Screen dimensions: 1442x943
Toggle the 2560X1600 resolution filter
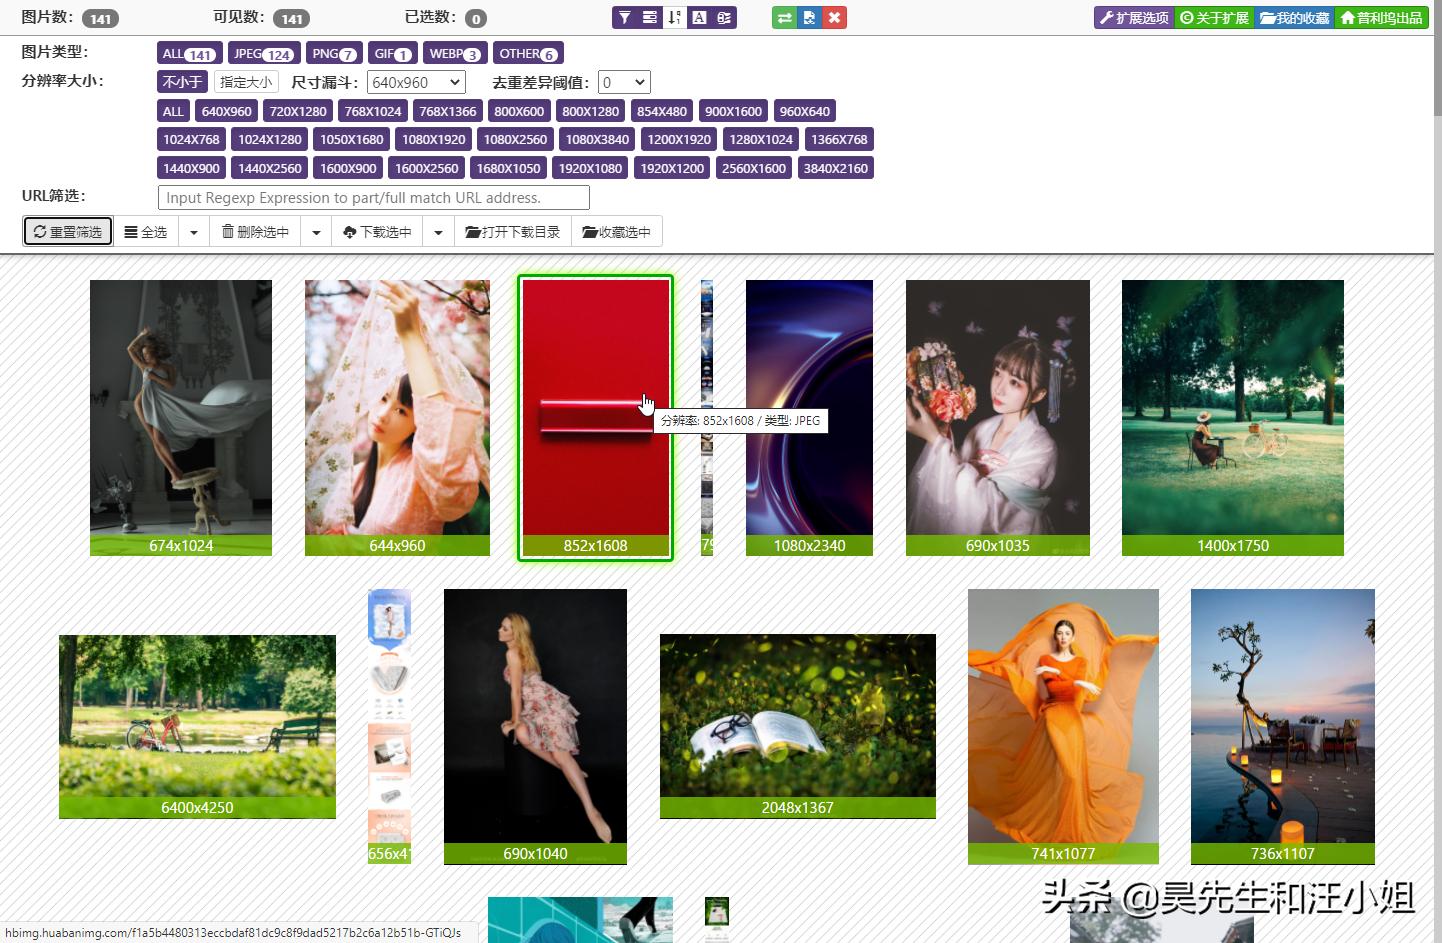pos(754,168)
